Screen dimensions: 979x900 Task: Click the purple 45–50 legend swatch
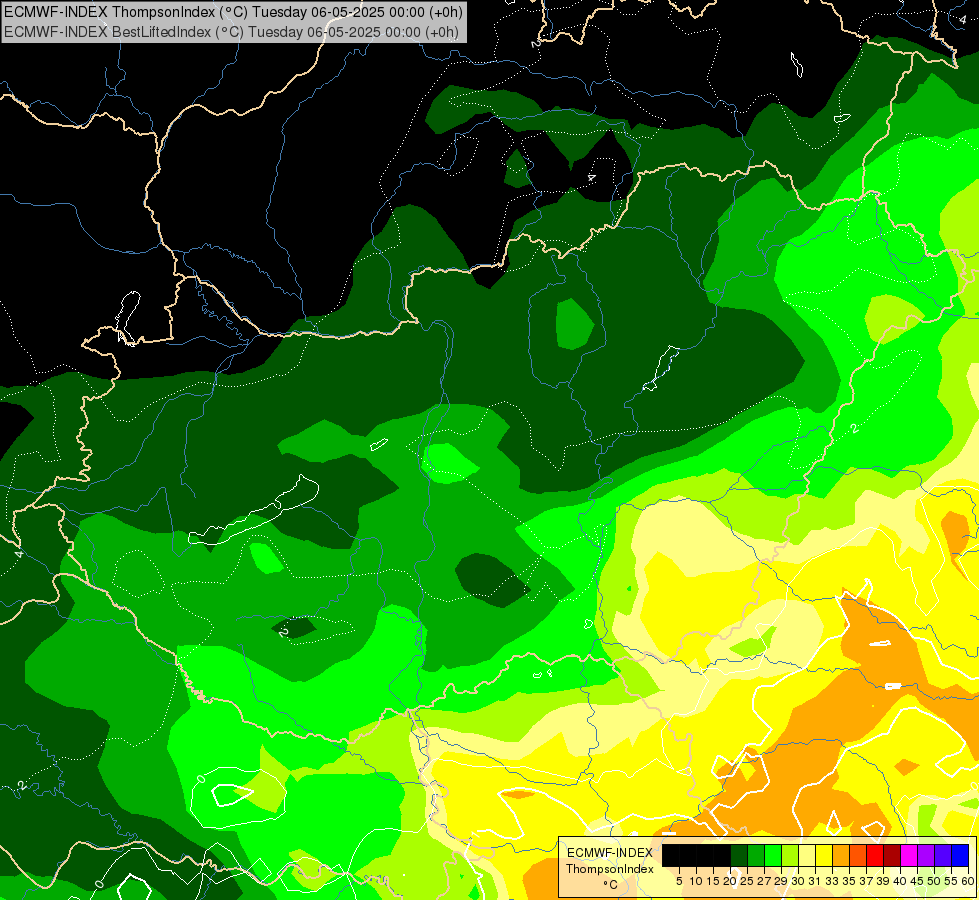(926, 855)
